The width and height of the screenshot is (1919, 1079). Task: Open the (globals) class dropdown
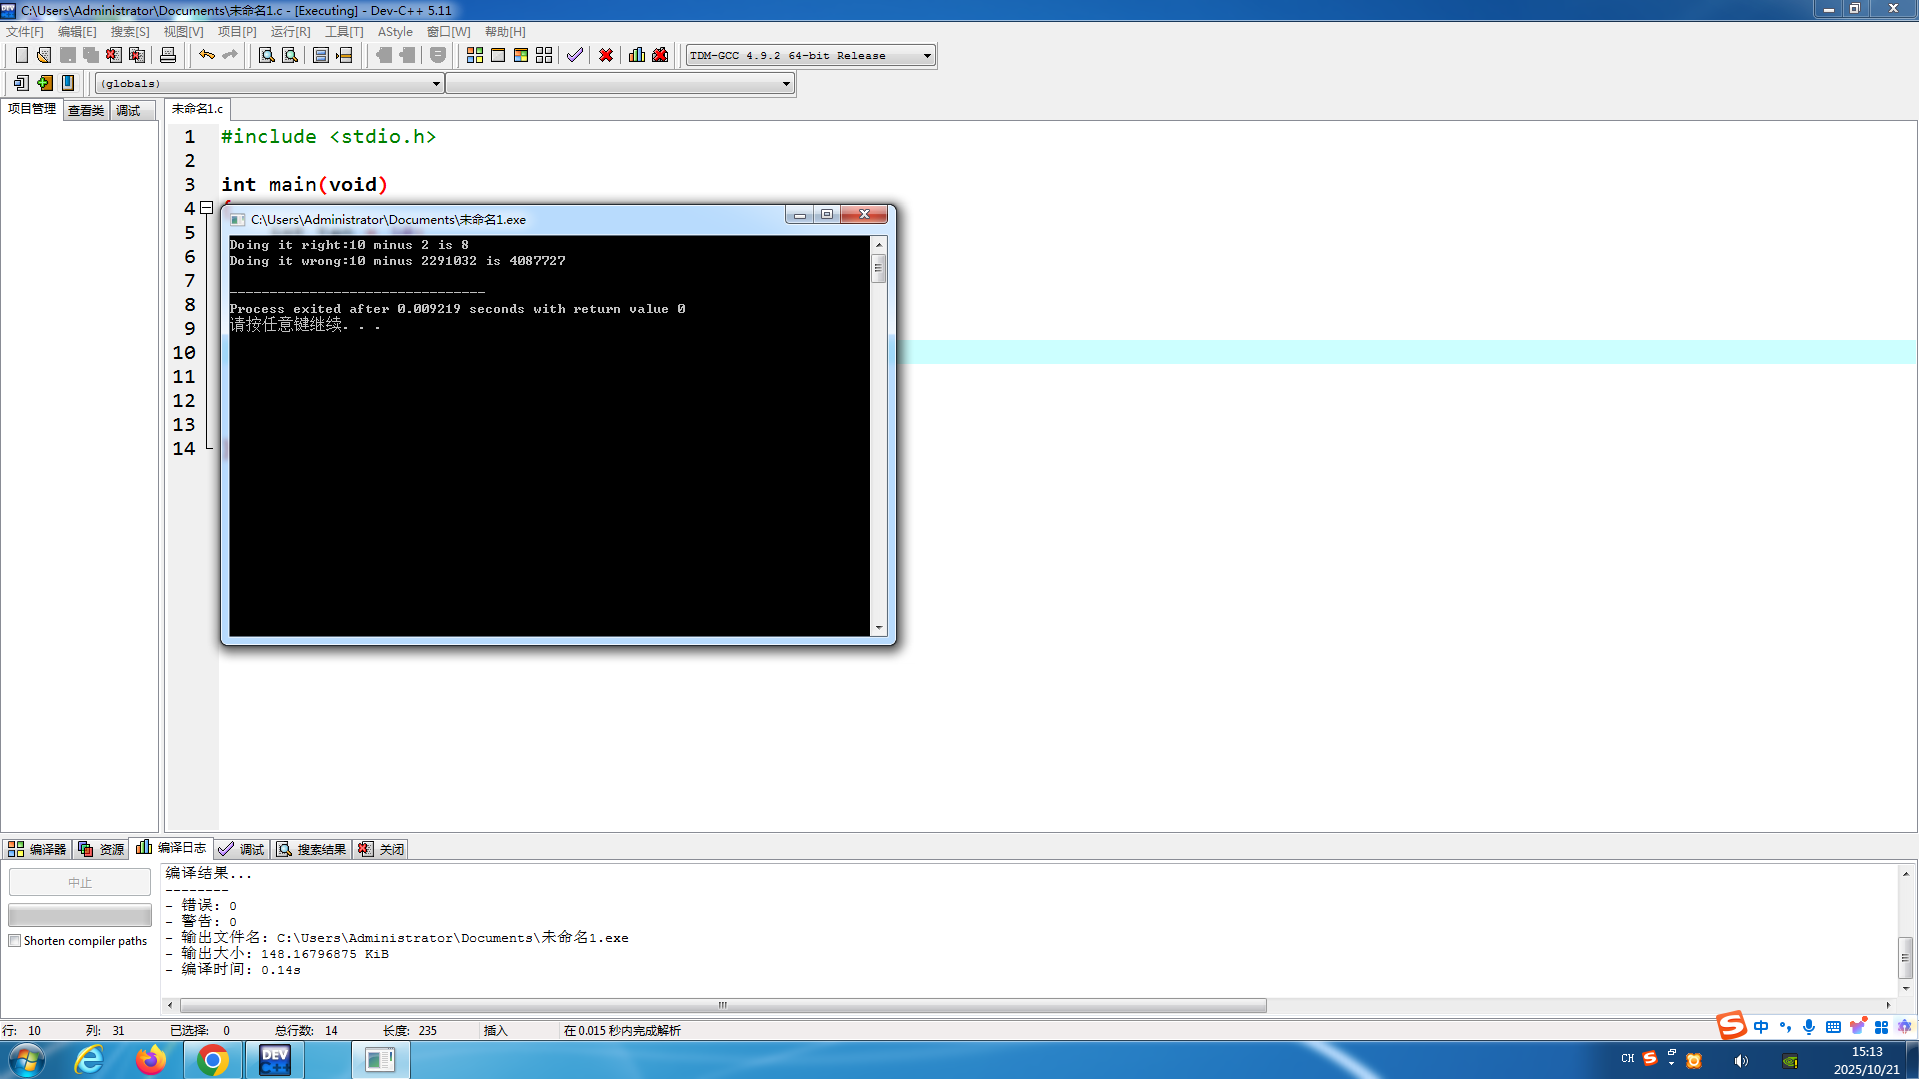pos(269,84)
